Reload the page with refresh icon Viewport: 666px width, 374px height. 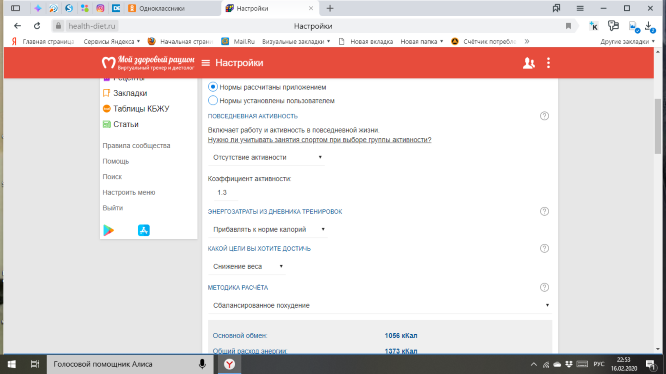point(37,26)
